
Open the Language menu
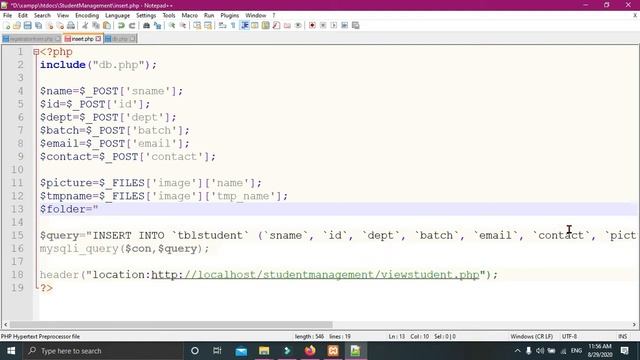[x=117, y=15]
